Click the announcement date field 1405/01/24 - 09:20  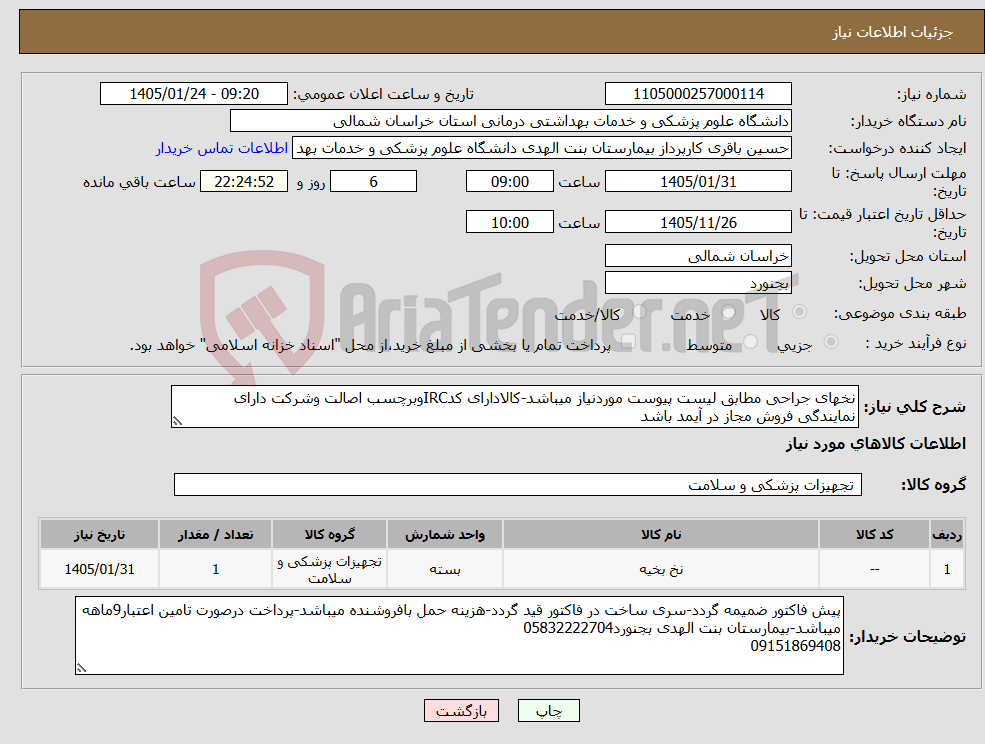click(x=193, y=94)
